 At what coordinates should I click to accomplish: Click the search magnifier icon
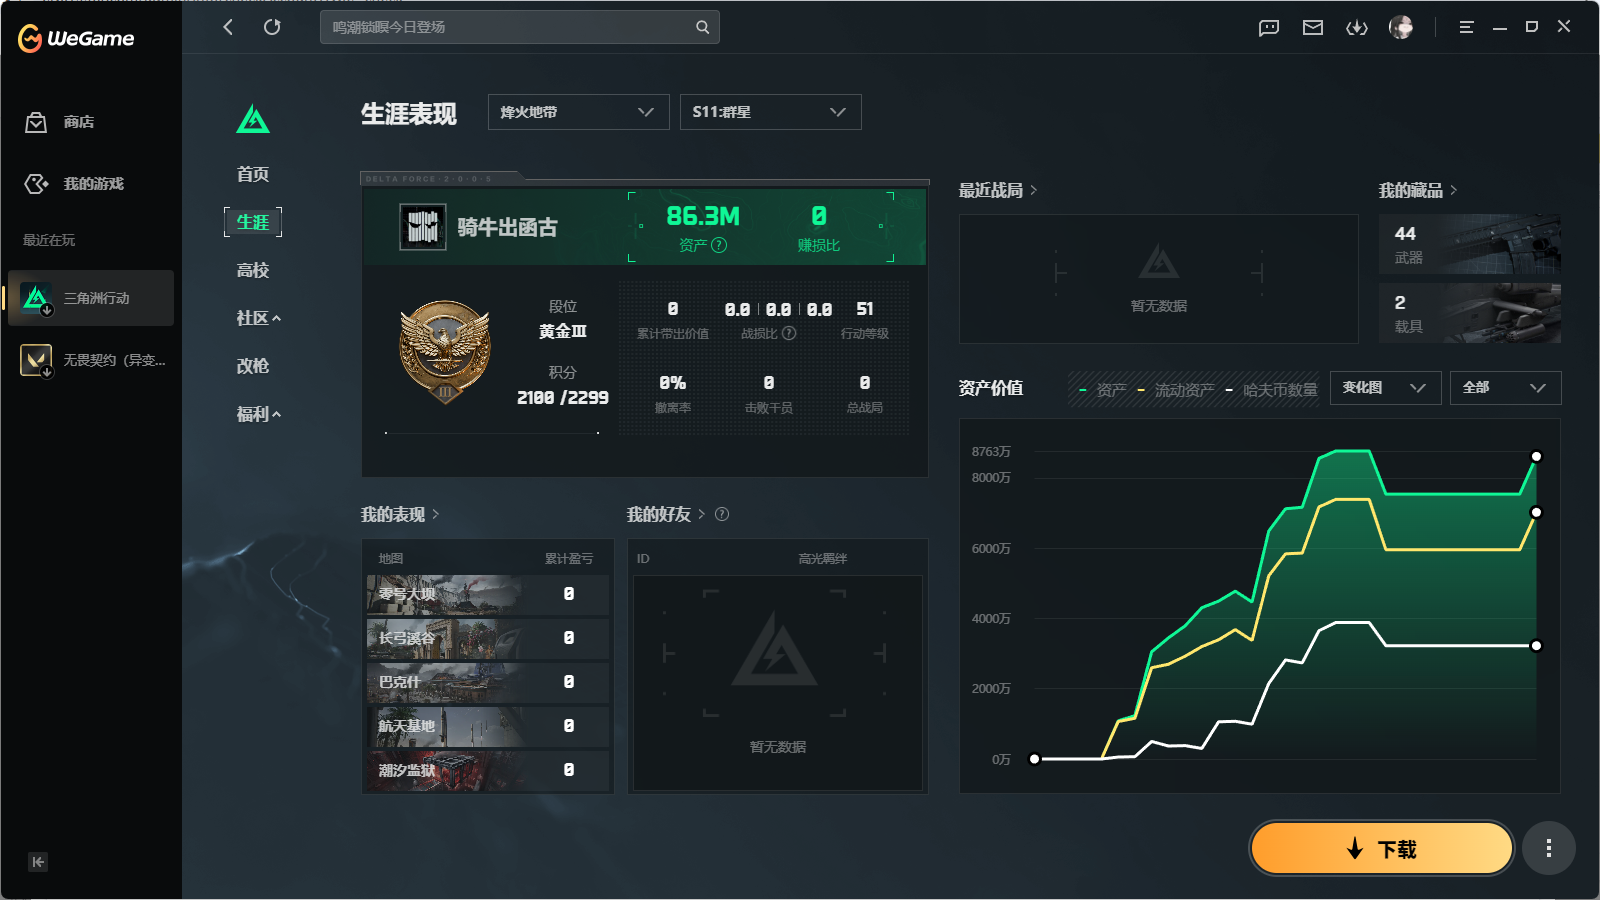(x=703, y=27)
